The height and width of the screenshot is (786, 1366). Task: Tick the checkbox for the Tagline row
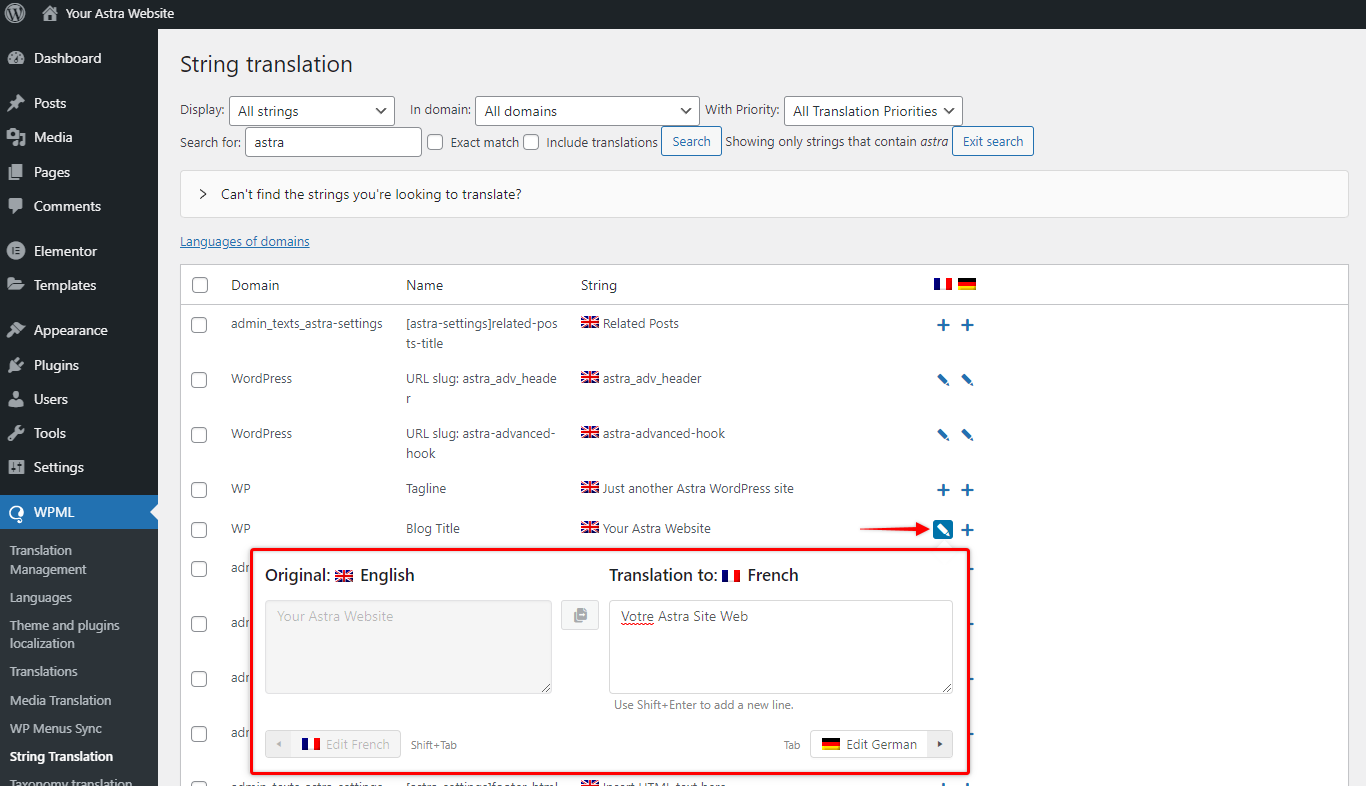click(199, 490)
